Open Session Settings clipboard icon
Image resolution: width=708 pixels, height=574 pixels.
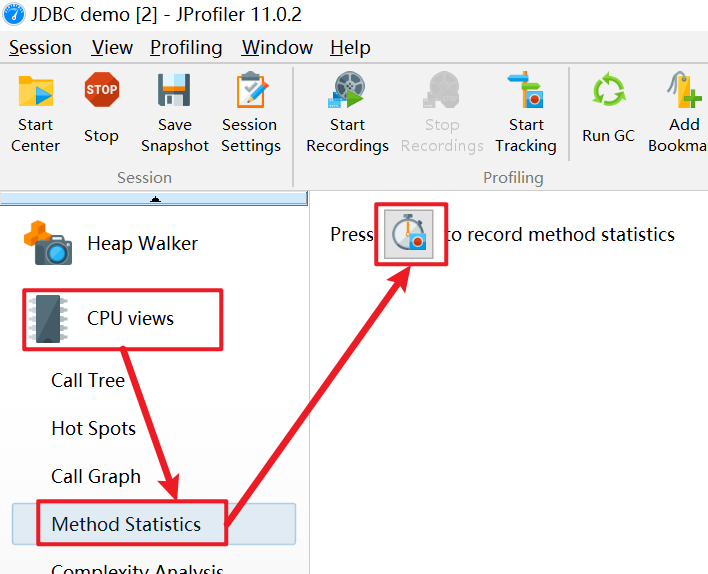click(x=251, y=89)
